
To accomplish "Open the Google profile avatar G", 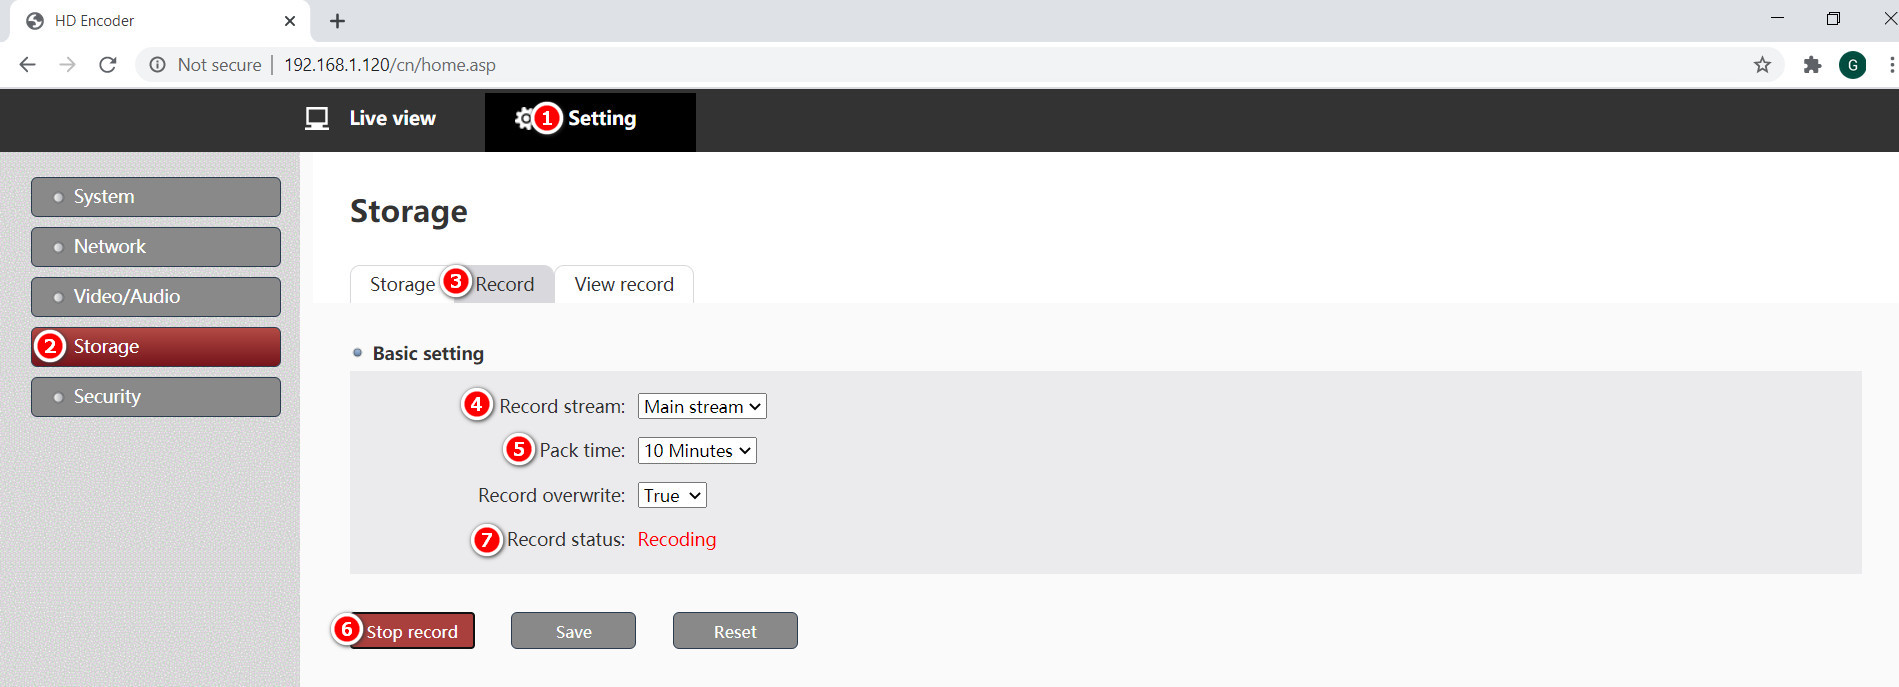I will tap(1852, 65).
